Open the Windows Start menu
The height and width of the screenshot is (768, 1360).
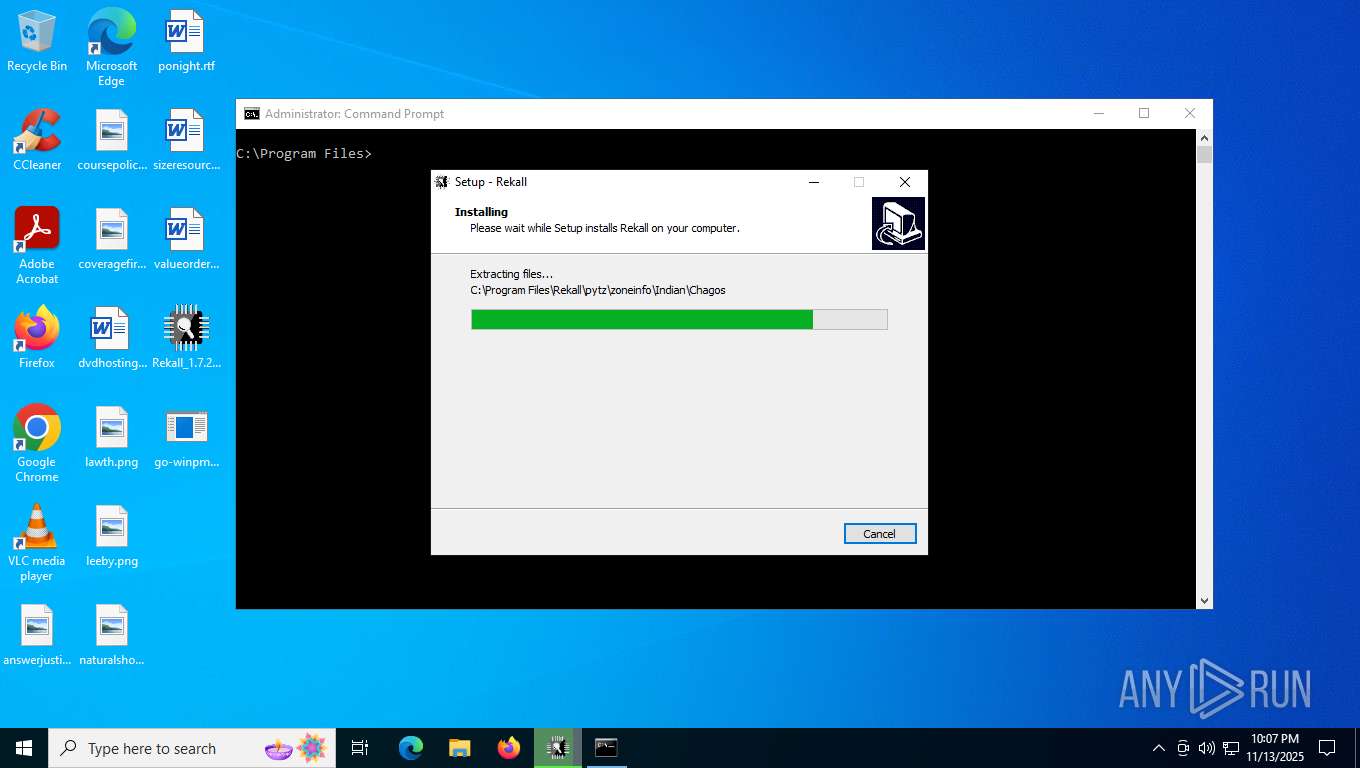pos(24,748)
